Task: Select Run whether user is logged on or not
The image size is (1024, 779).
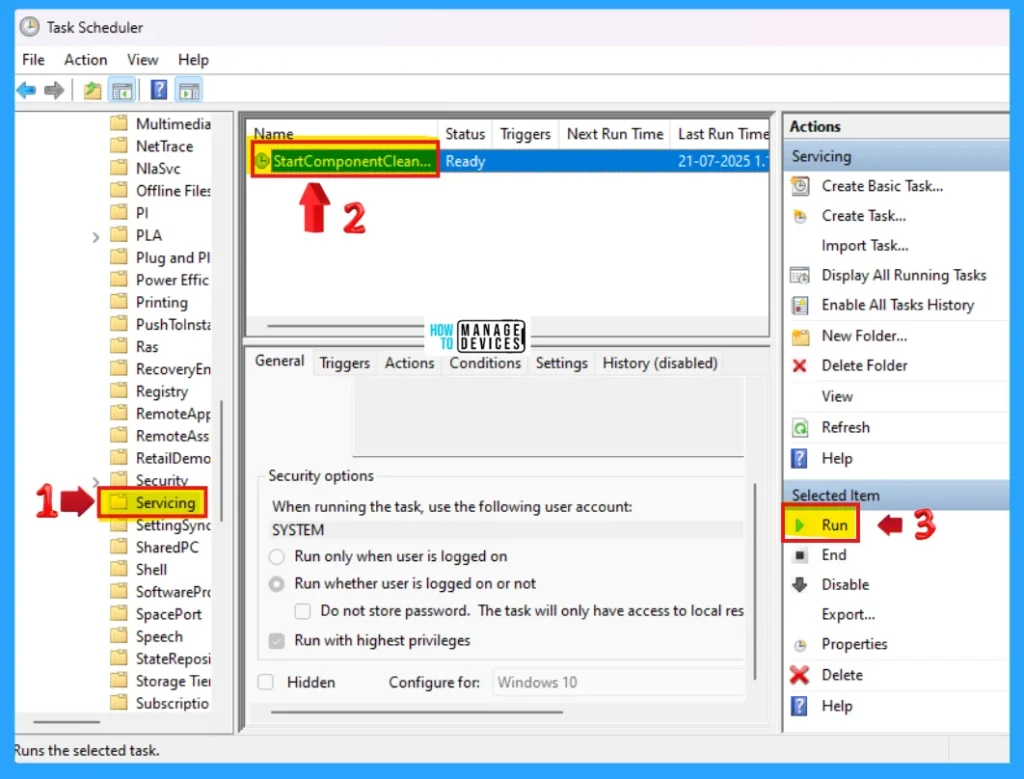Action: click(277, 584)
